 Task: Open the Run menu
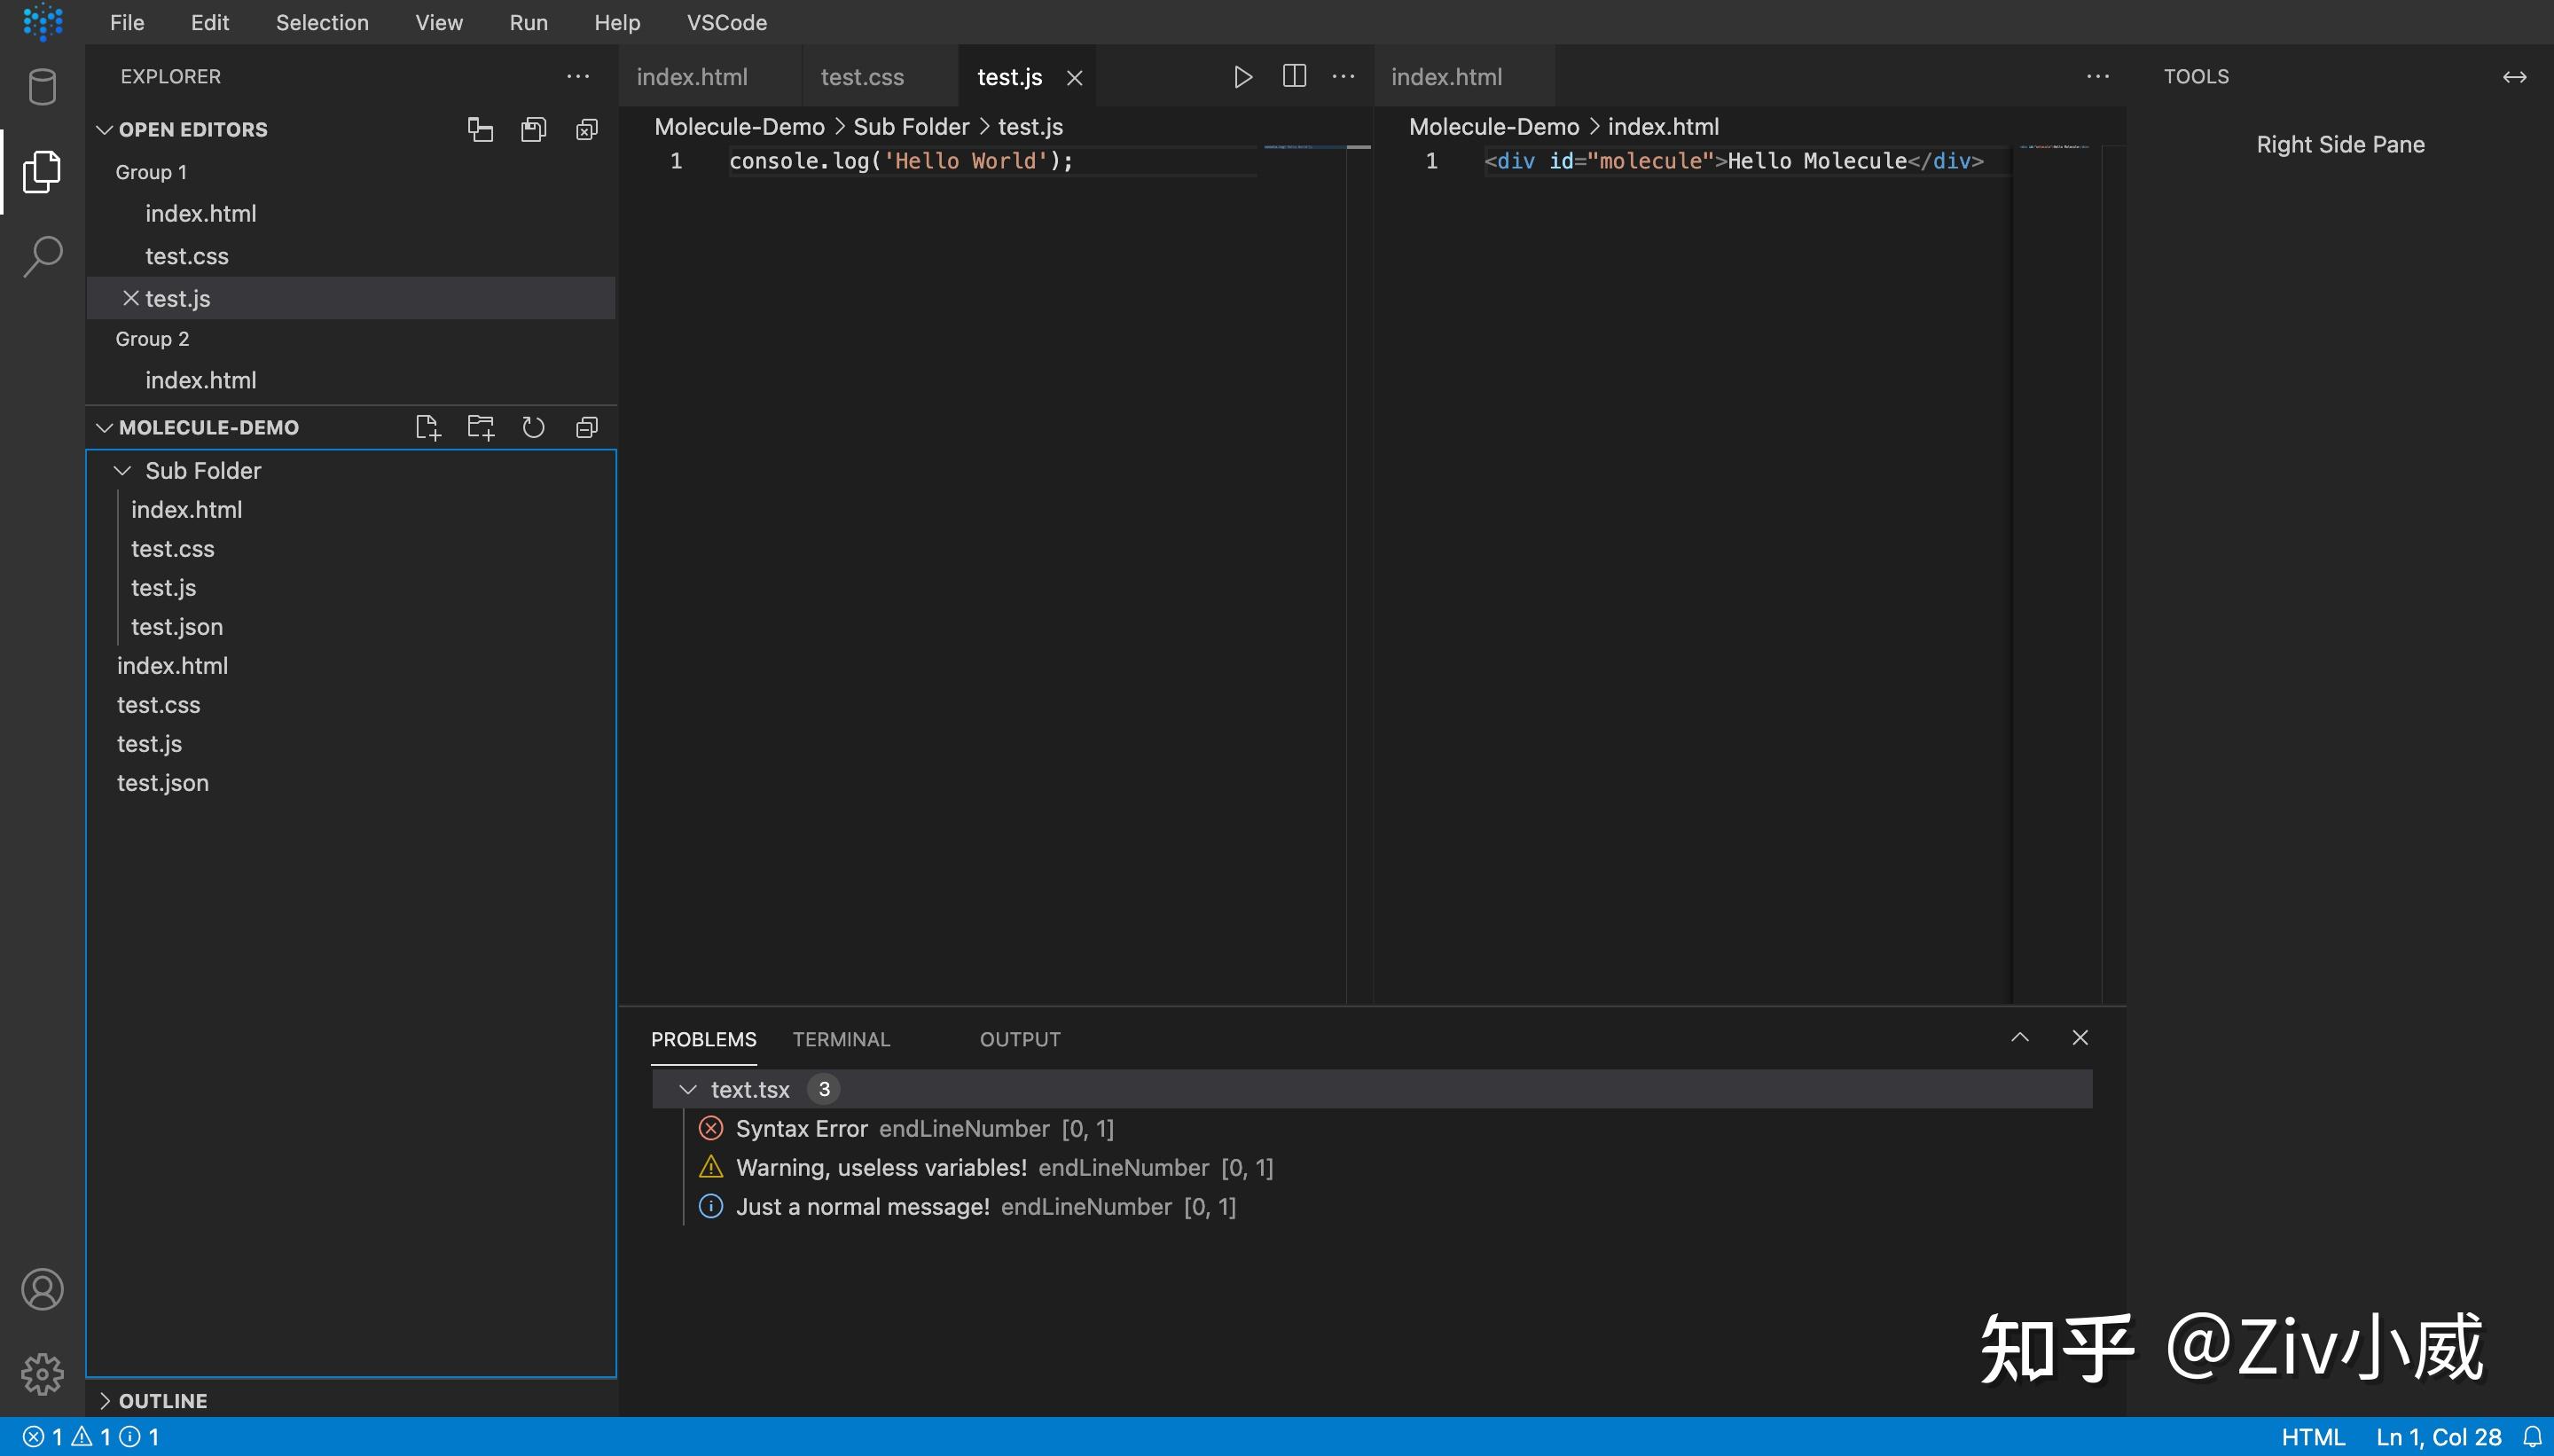point(529,22)
